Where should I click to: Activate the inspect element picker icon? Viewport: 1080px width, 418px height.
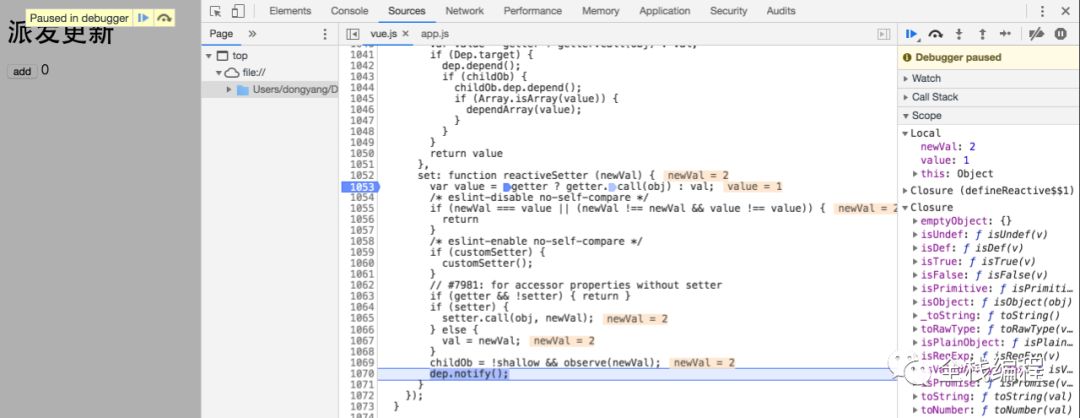[216, 11]
